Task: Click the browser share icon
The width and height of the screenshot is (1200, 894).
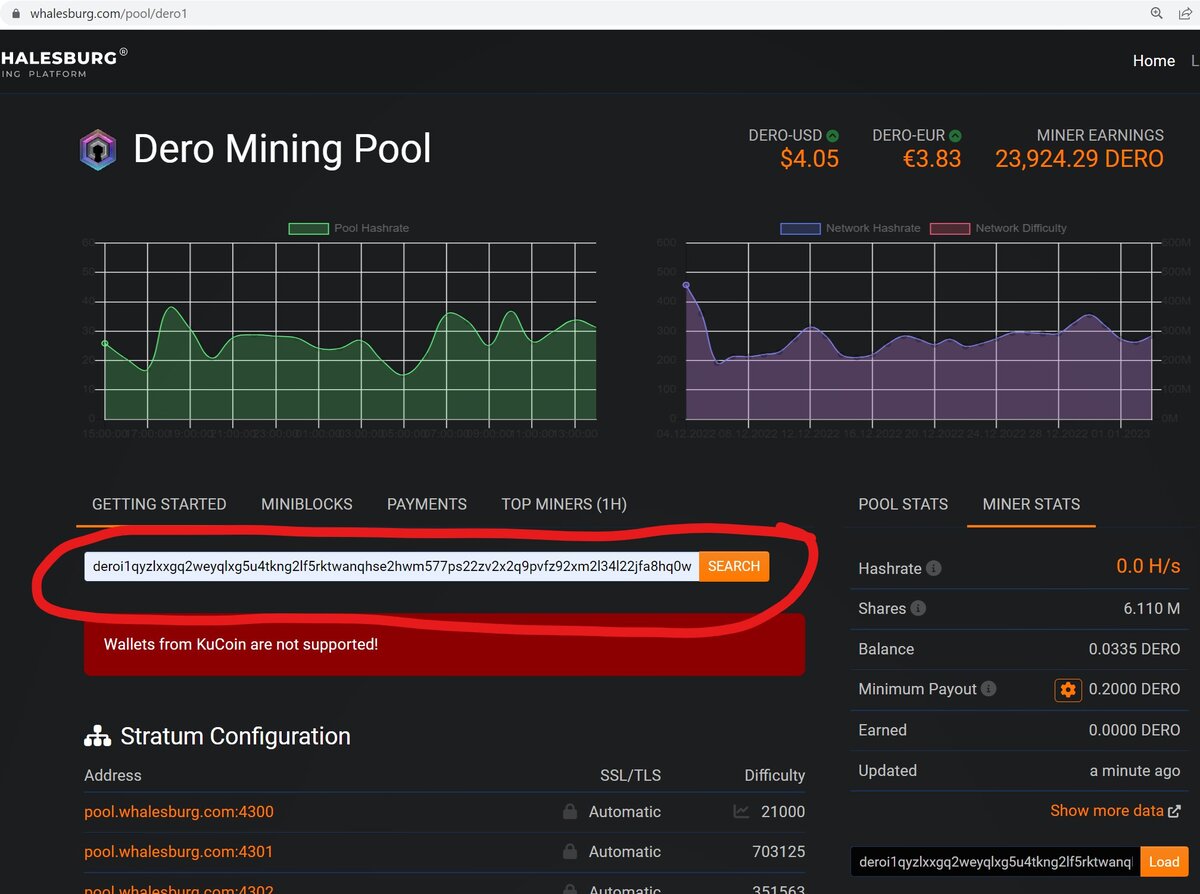Action: 1186,14
